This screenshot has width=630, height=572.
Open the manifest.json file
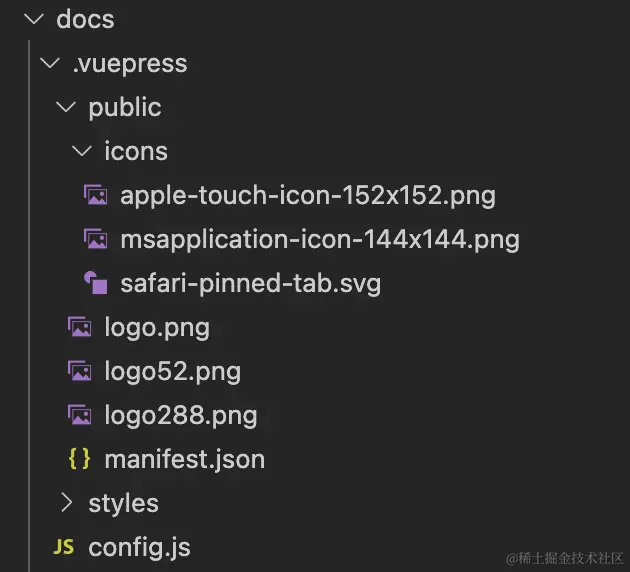pos(184,459)
